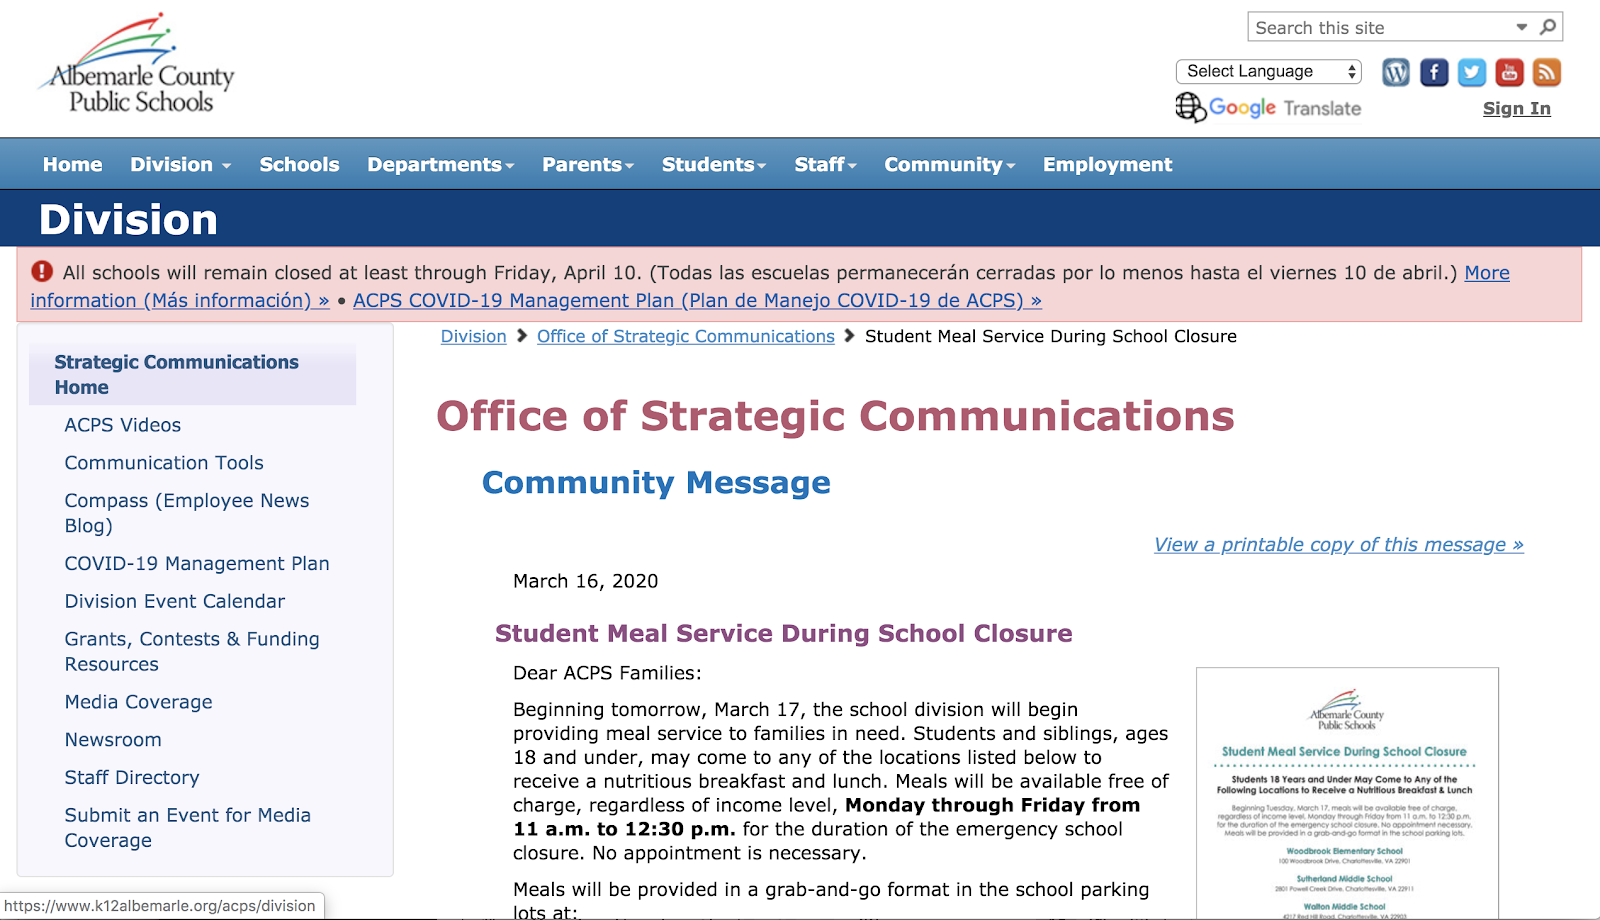Open the Select Language dropdown
This screenshot has height=920, width=1600.
tap(1269, 71)
